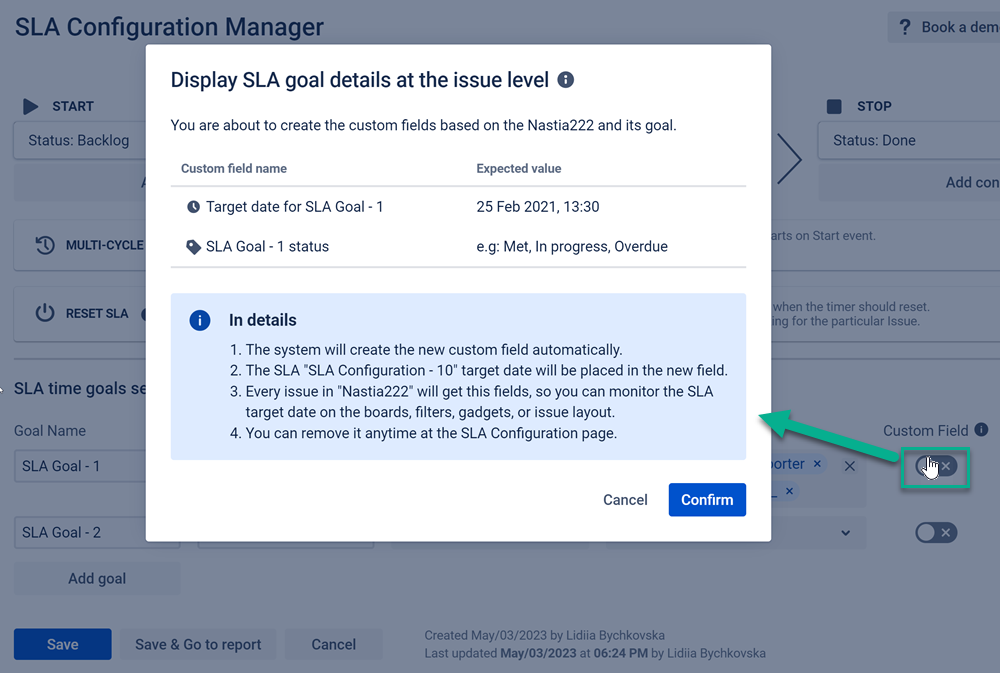Click the START play triangle icon
Screen dimensions: 1000x673
click(31, 106)
